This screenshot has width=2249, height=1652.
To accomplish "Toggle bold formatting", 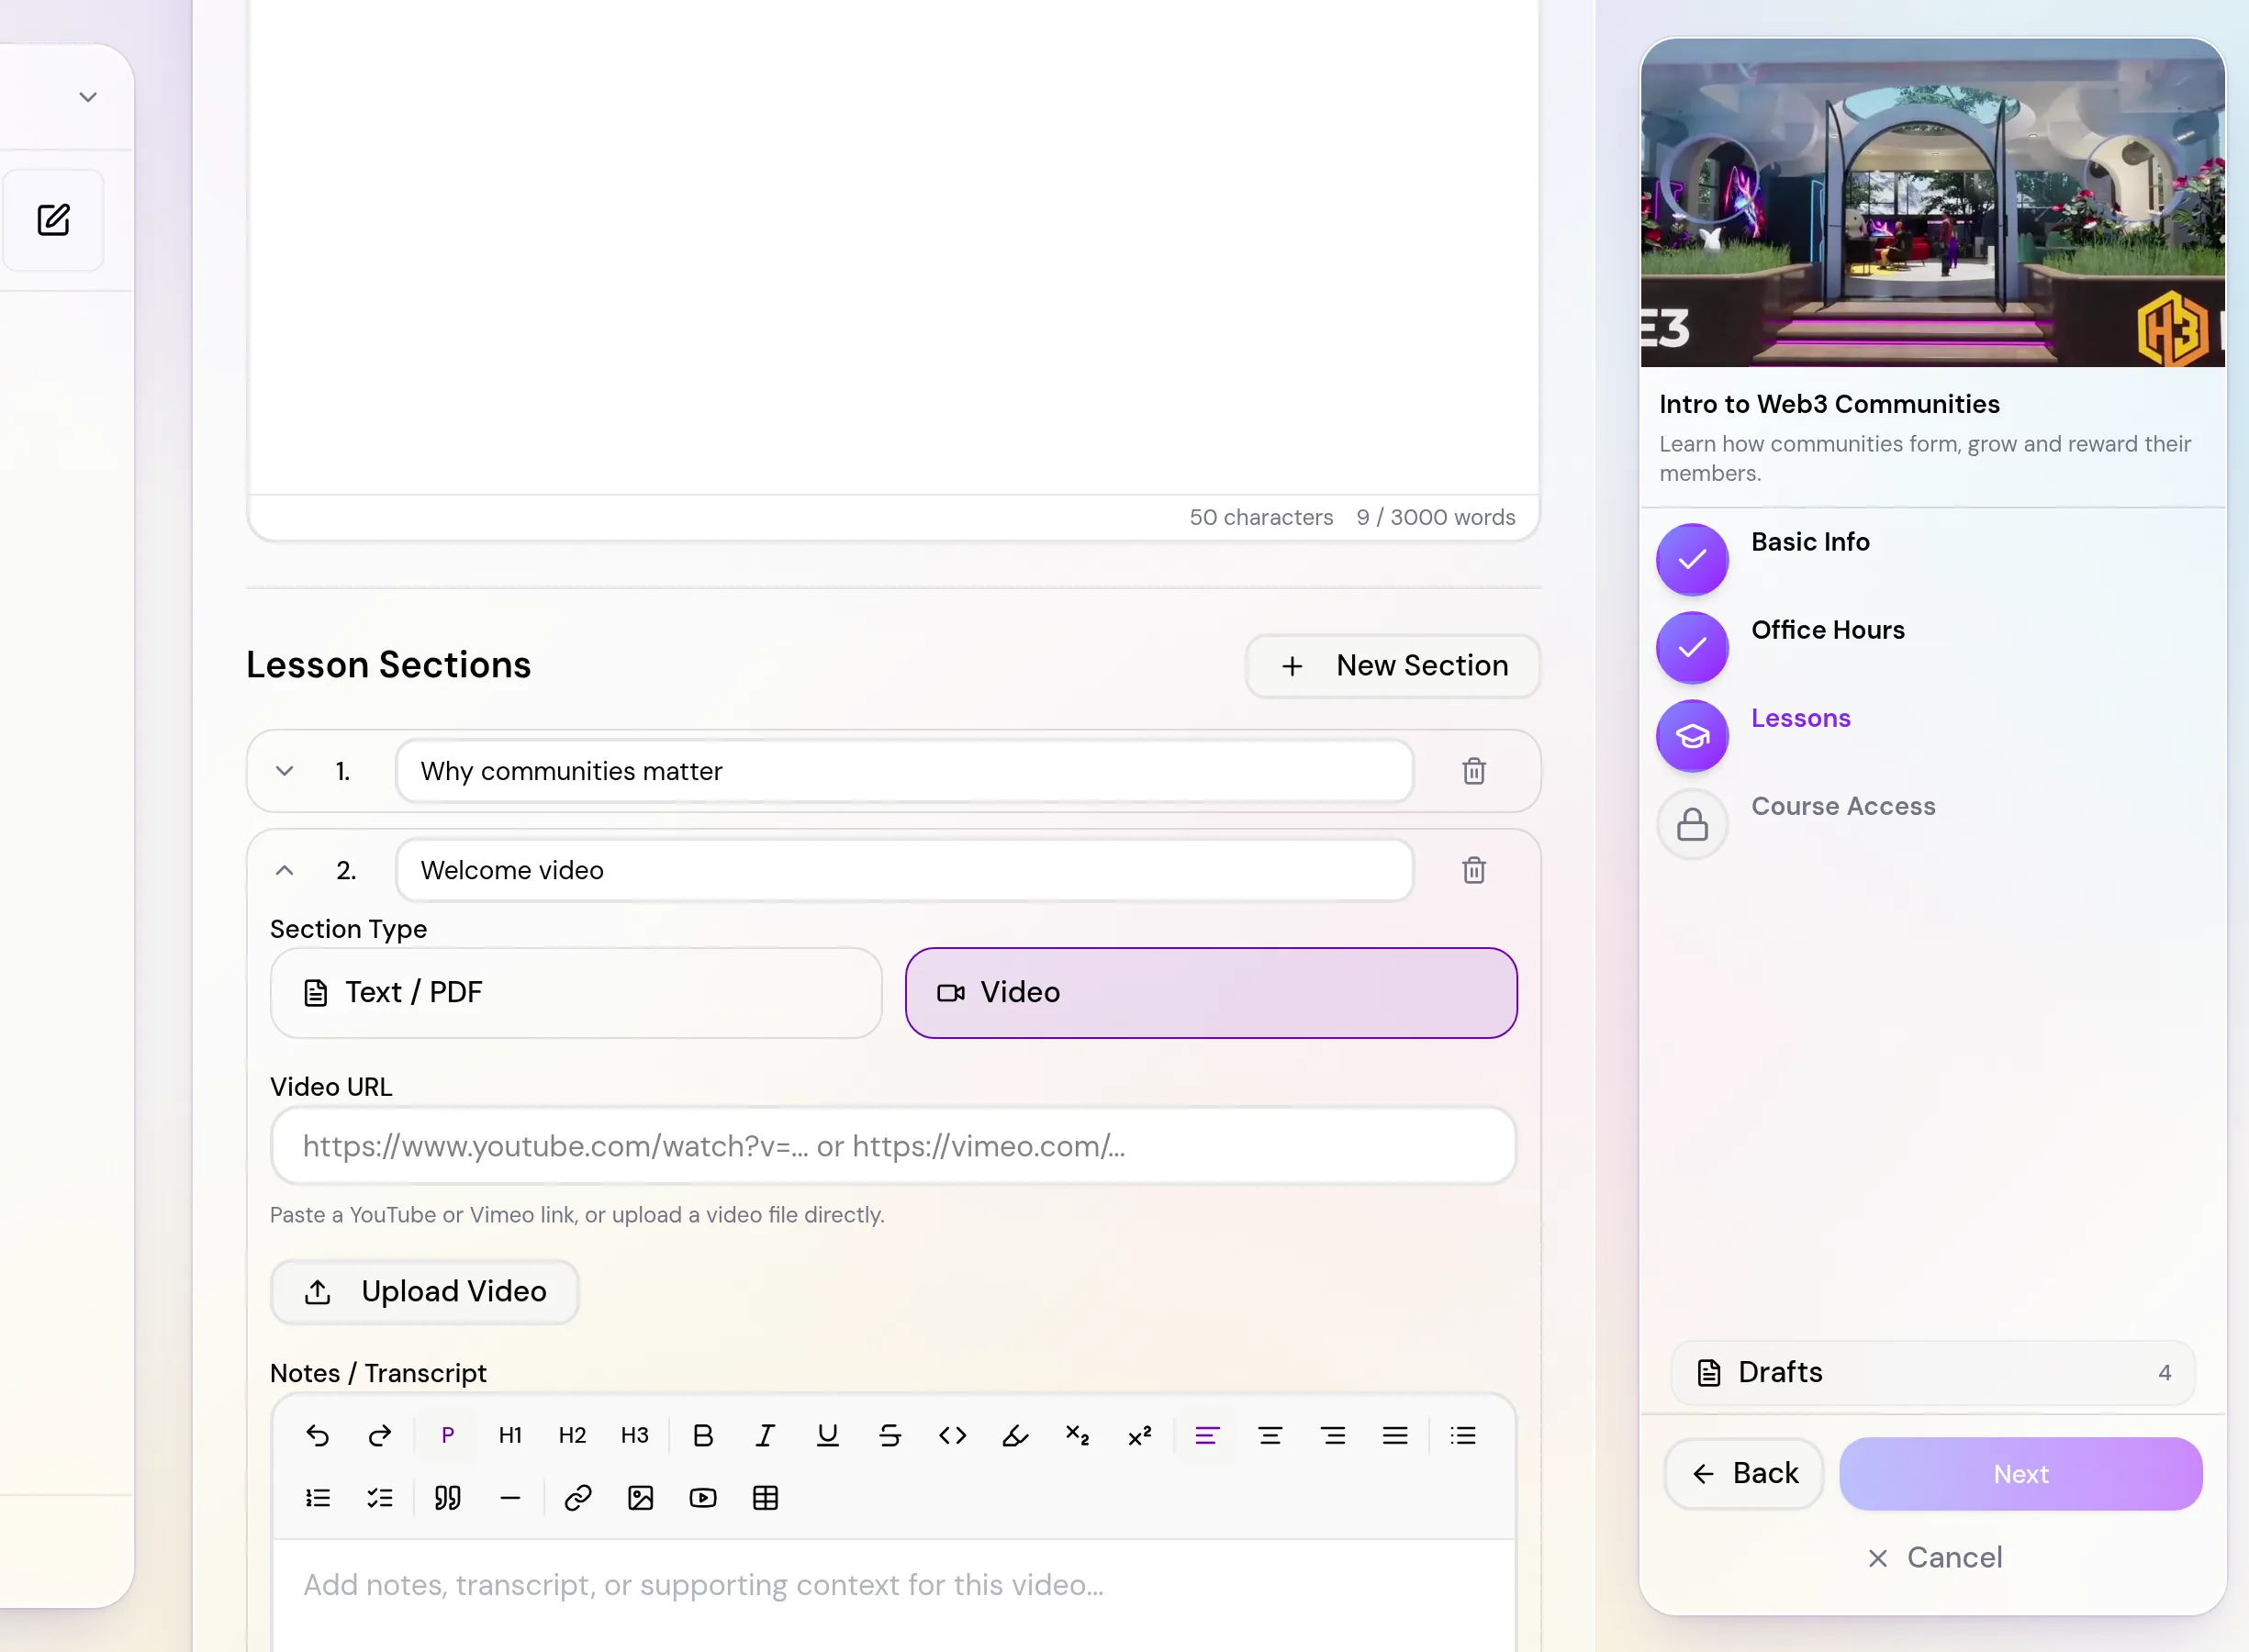I will click(703, 1436).
